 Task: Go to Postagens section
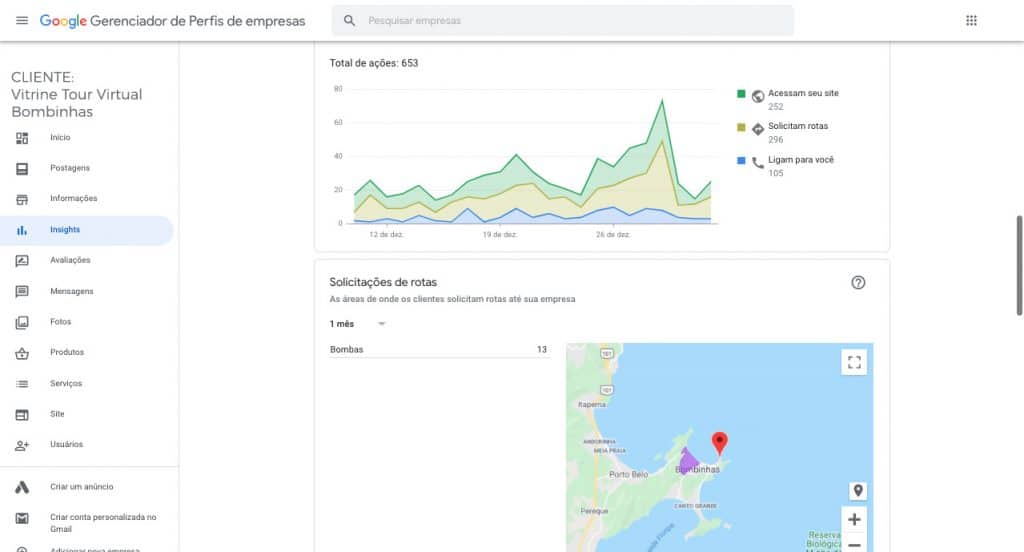[x=70, y=168]
